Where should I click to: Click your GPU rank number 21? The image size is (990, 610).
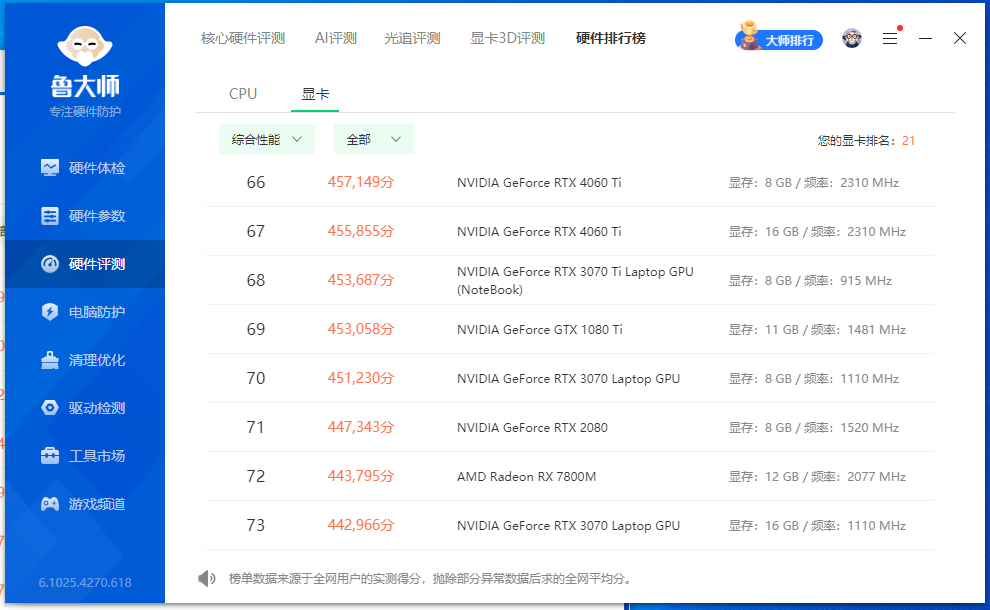[x=908, y=141]
